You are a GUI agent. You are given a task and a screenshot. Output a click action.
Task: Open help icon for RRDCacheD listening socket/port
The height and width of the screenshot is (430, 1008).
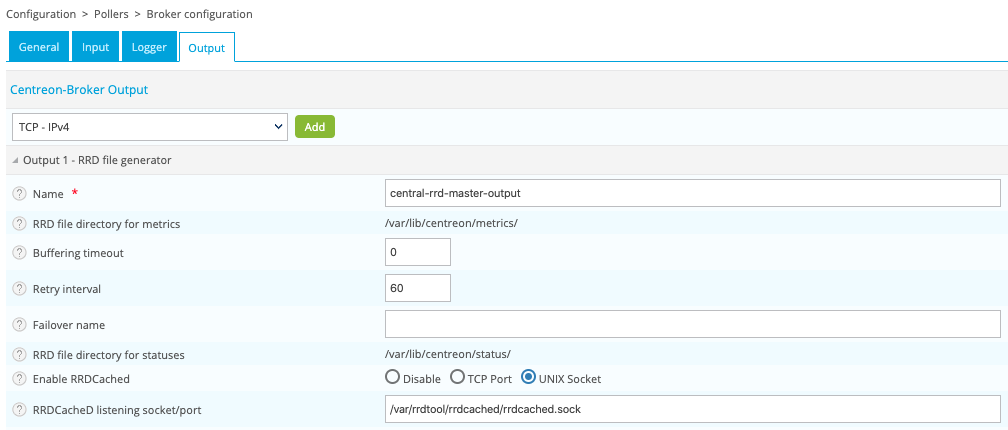[20, 409]
